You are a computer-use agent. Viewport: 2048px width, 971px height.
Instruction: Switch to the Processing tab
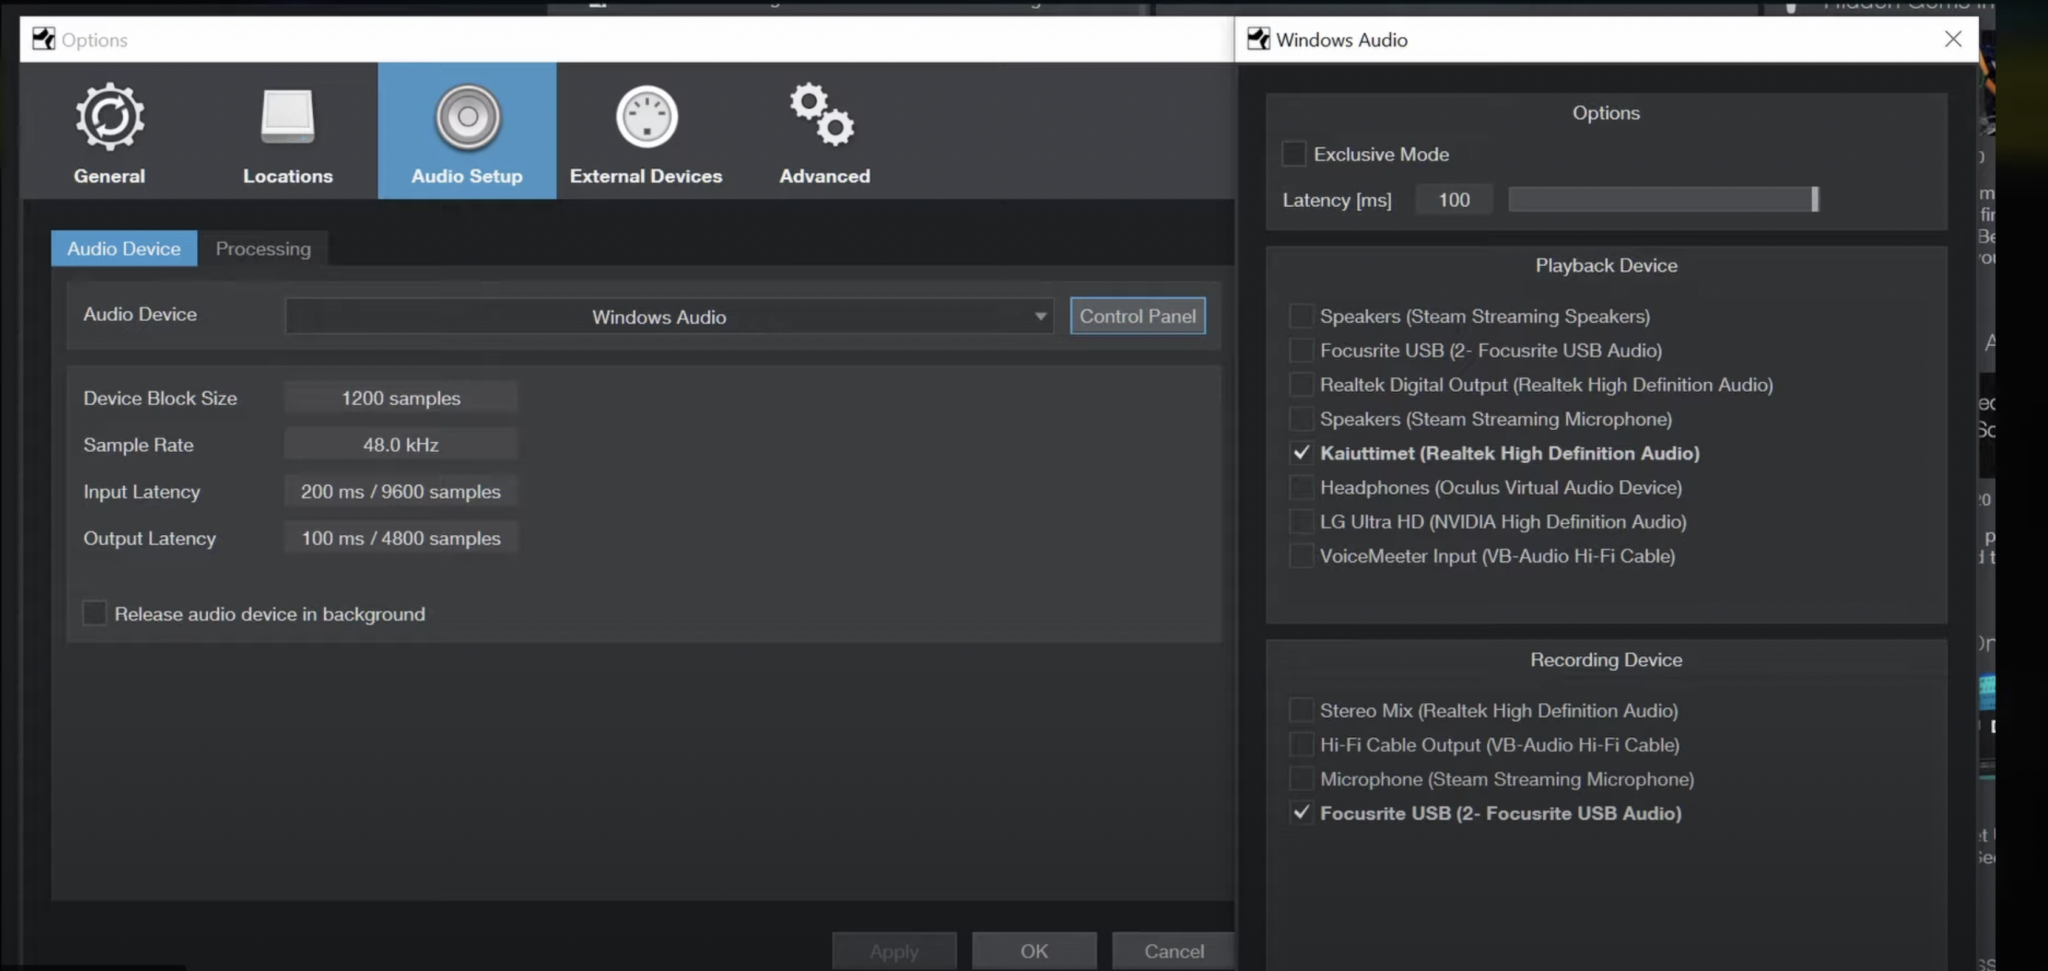coord(263,249)
